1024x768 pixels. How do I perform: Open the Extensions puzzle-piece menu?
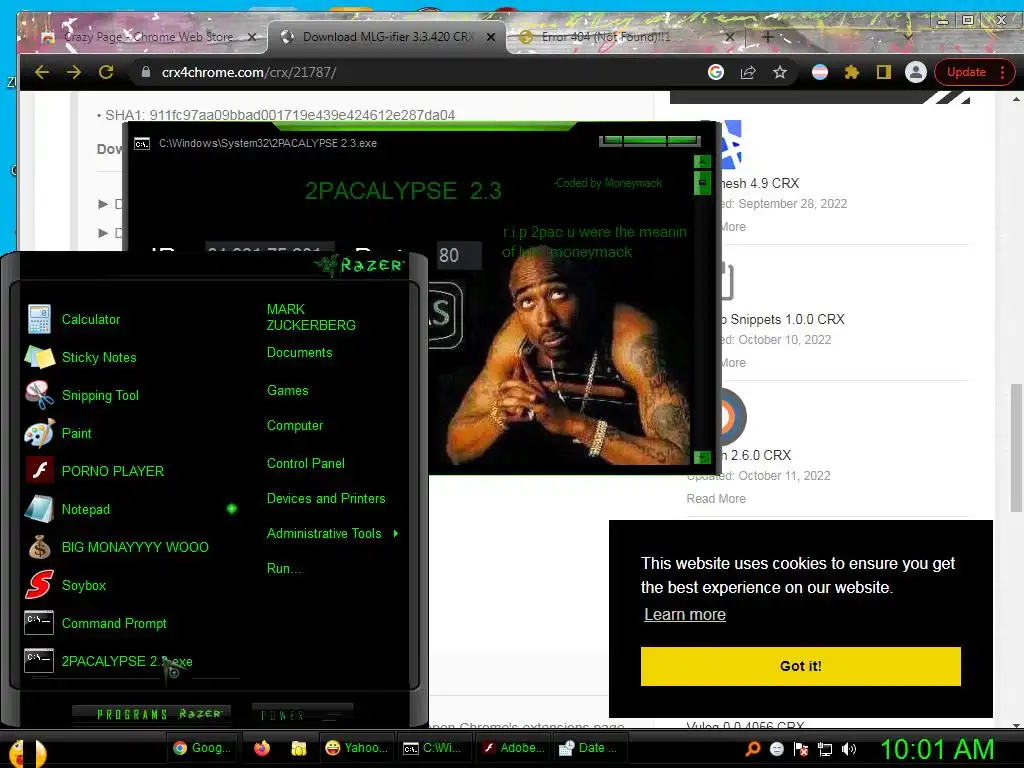point(852,72)
